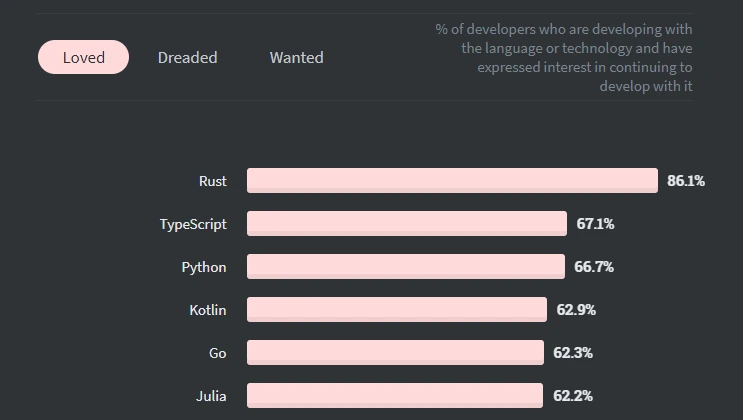Select the Python bar

405,267
